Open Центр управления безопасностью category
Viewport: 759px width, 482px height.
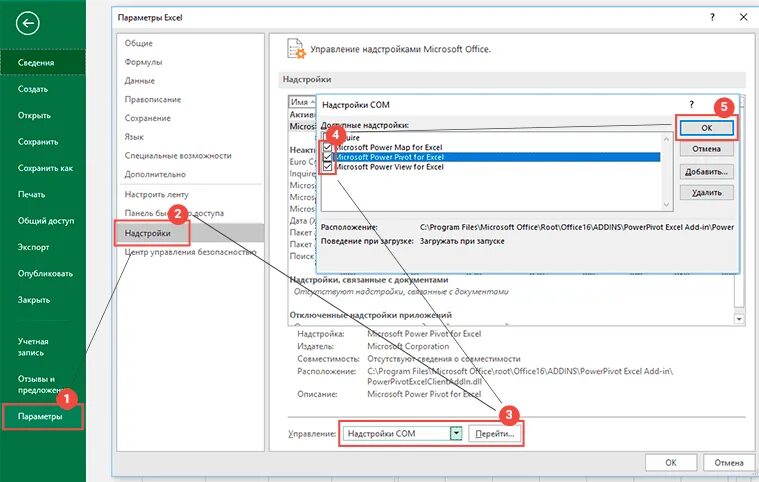[191, 252]
